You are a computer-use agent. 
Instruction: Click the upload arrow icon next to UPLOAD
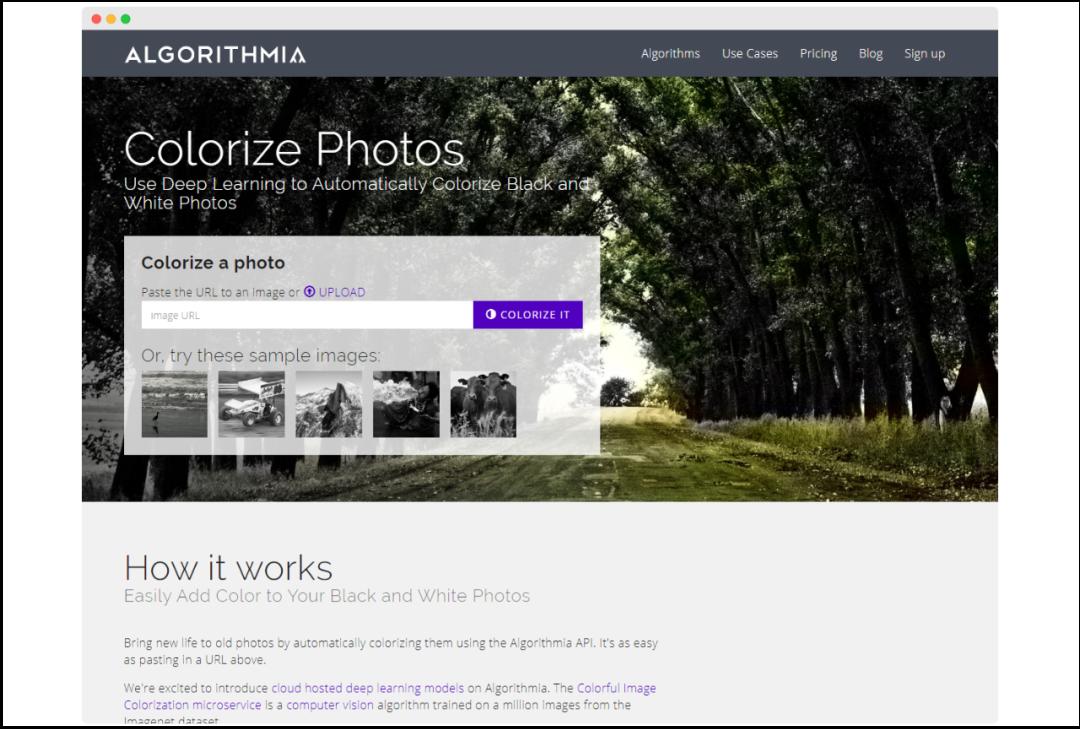coord(309,292)
